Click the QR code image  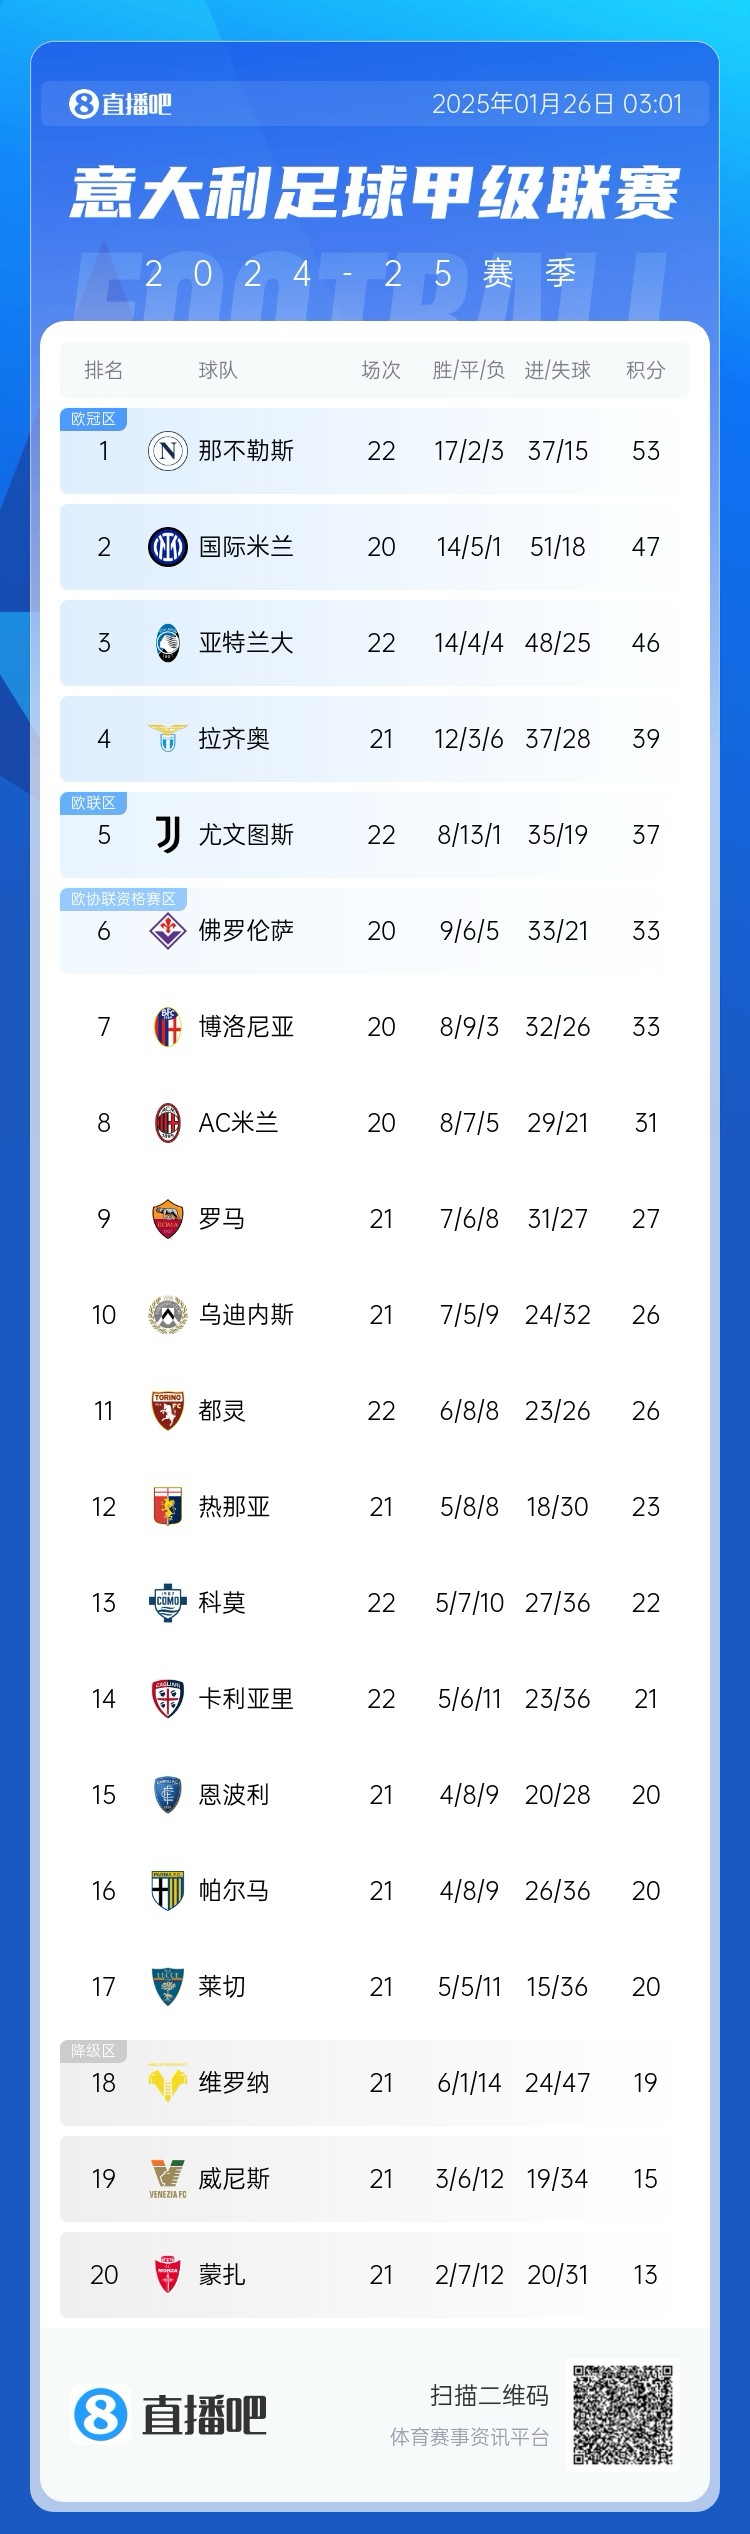624,2414
